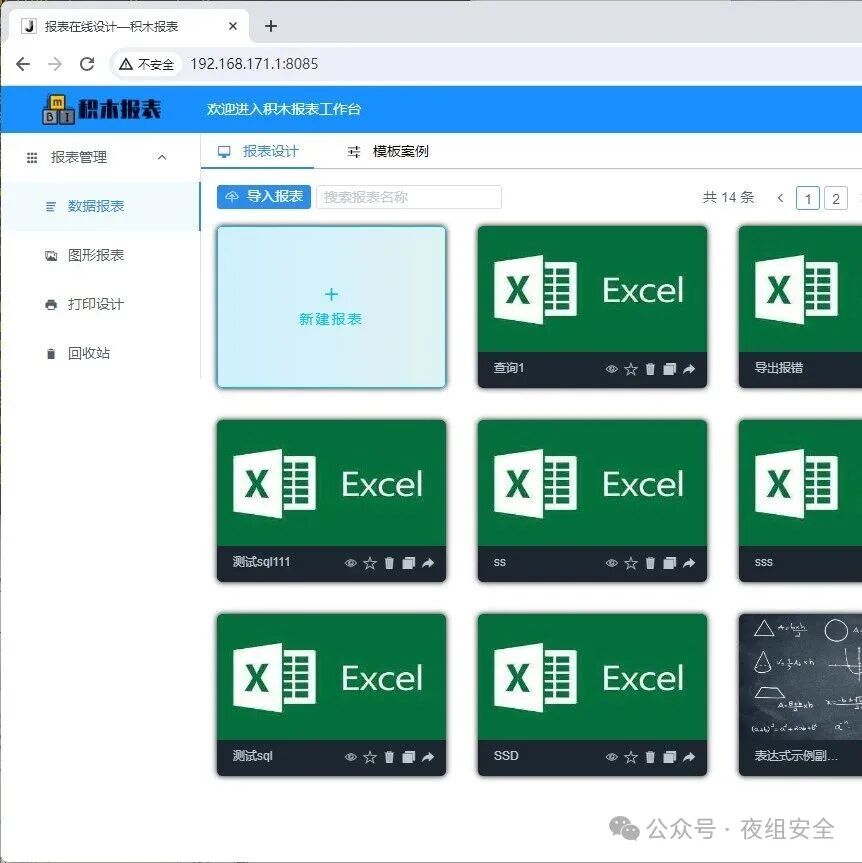Open 图形报表 in the sidebar
This screenshot has width=862, height=863.
pyautogui.click(x=84, y=255)
